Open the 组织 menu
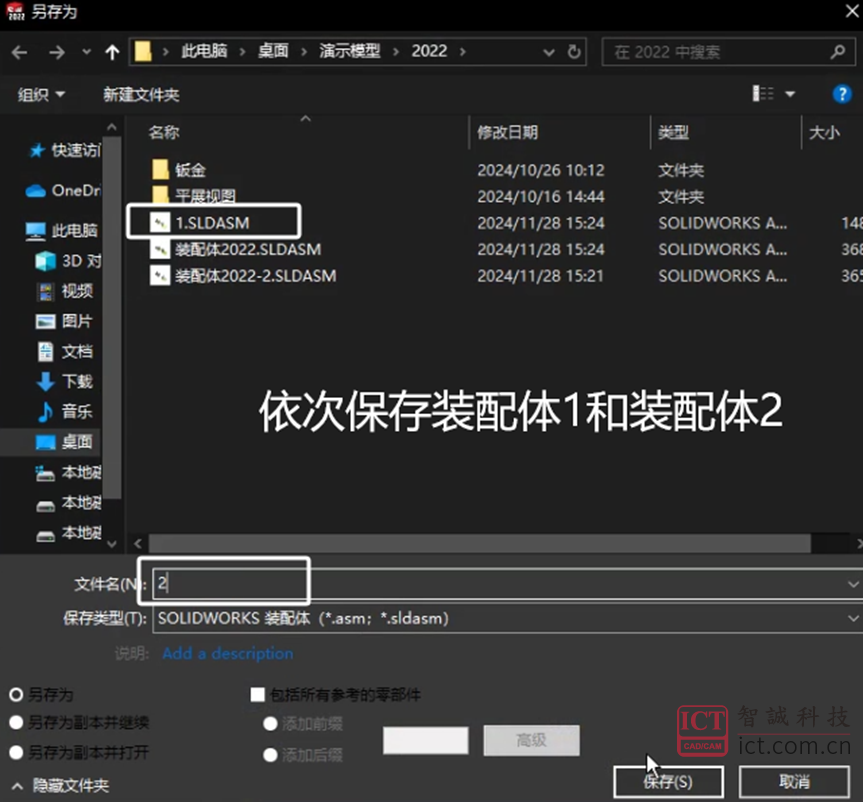 41,95
